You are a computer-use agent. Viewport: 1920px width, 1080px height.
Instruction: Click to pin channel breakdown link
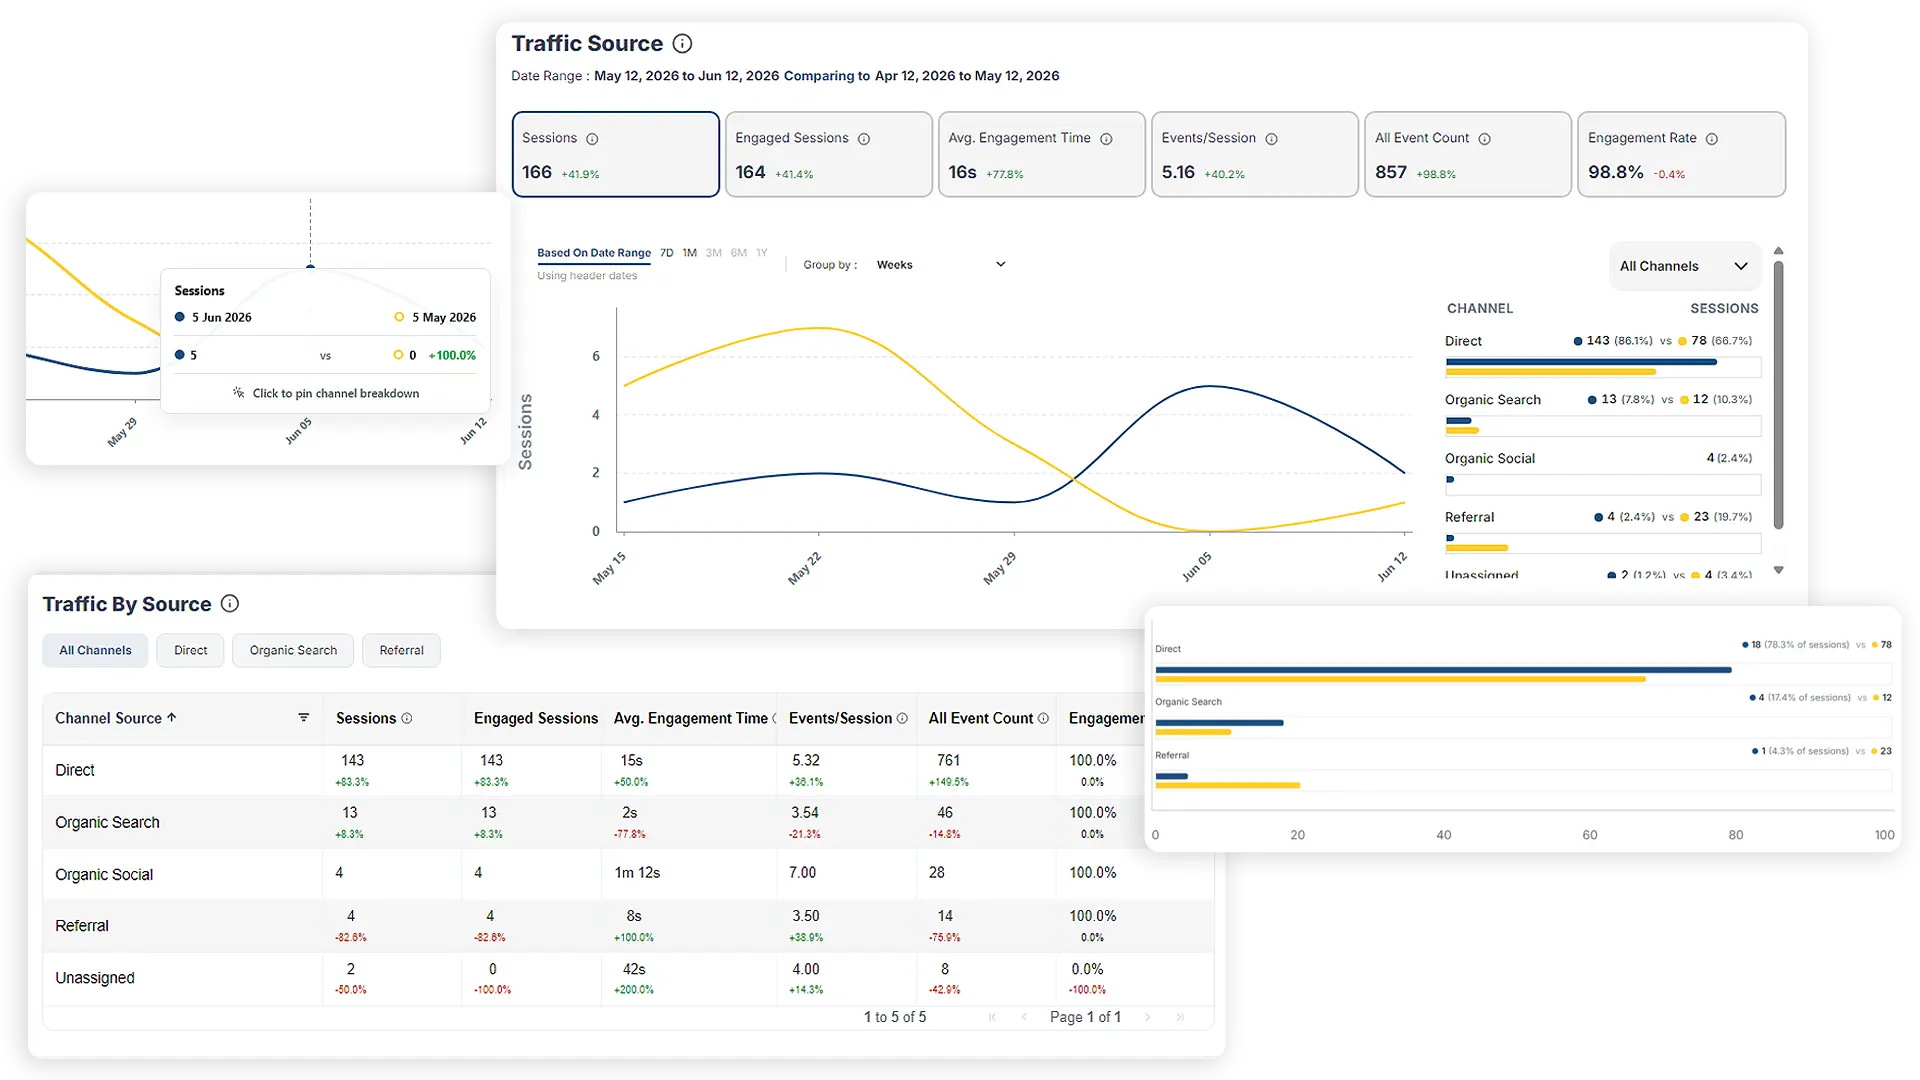(x=326, y=393)
